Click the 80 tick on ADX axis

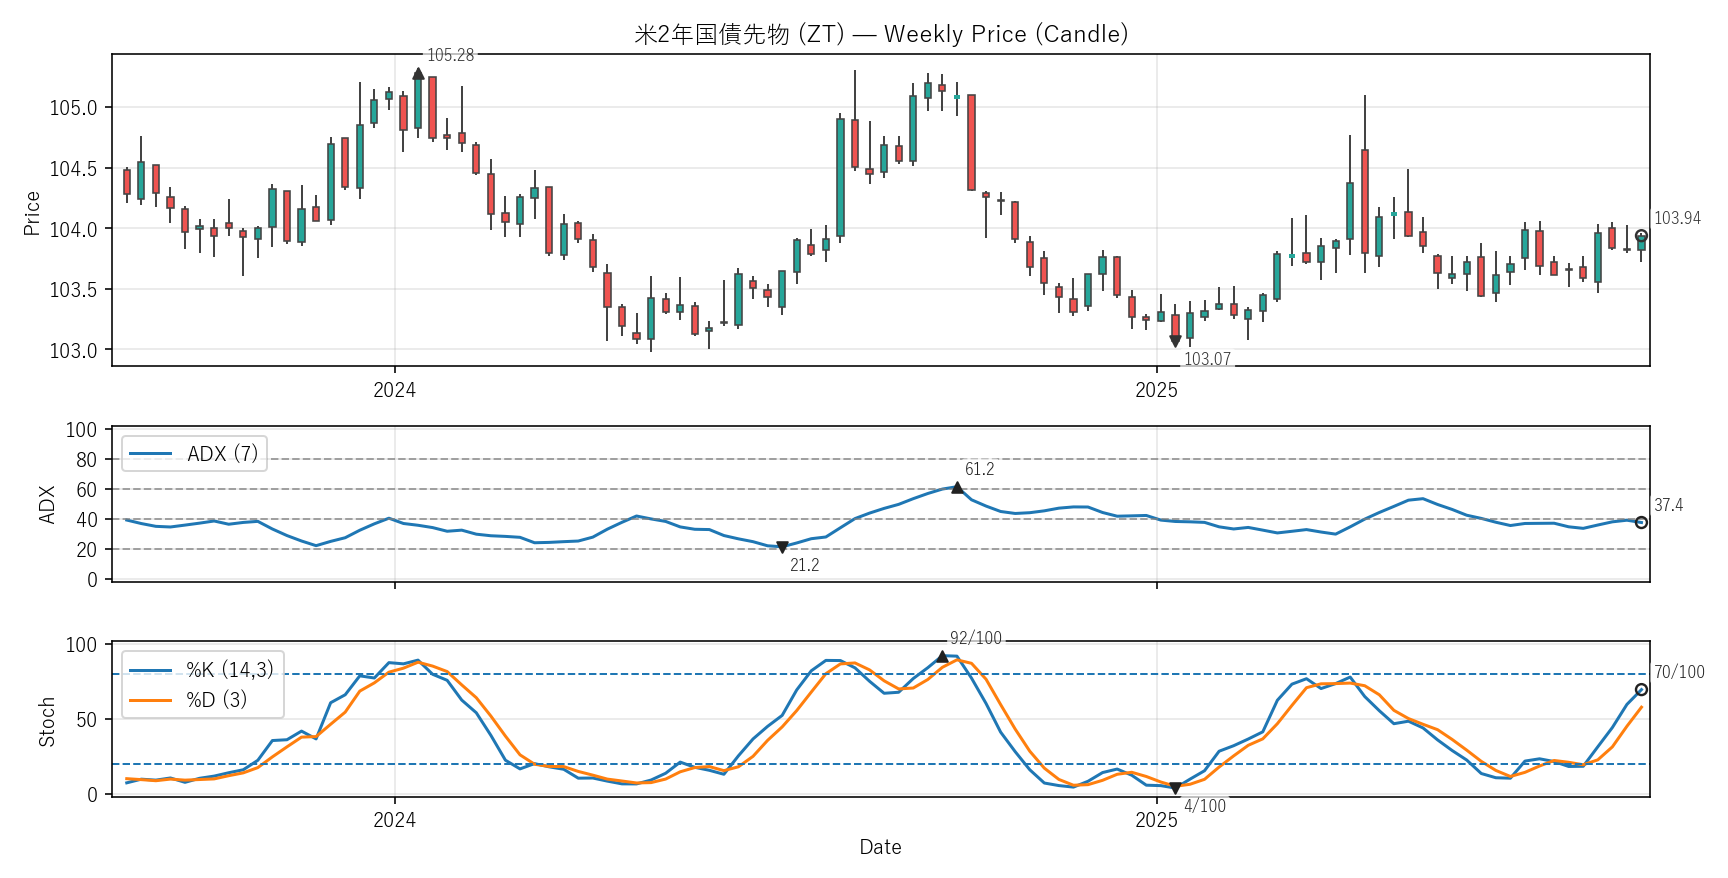pos(87,460)
